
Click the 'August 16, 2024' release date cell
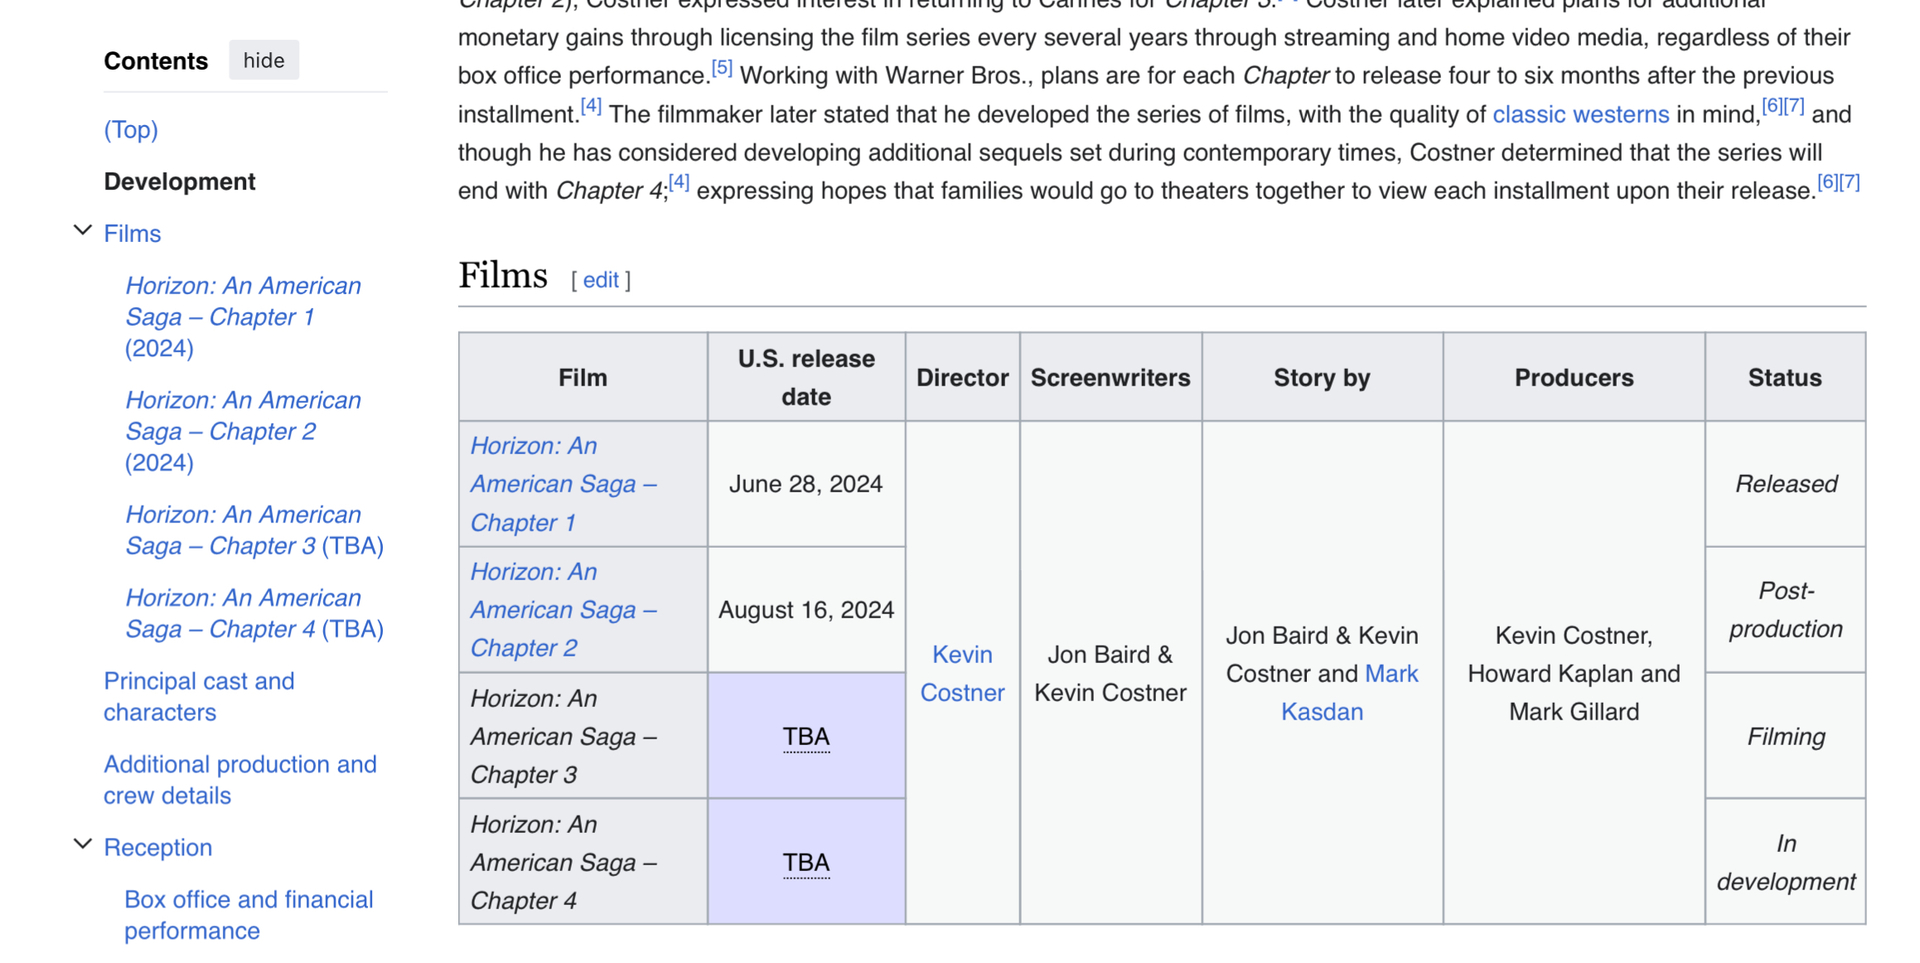tap(806, 610)
